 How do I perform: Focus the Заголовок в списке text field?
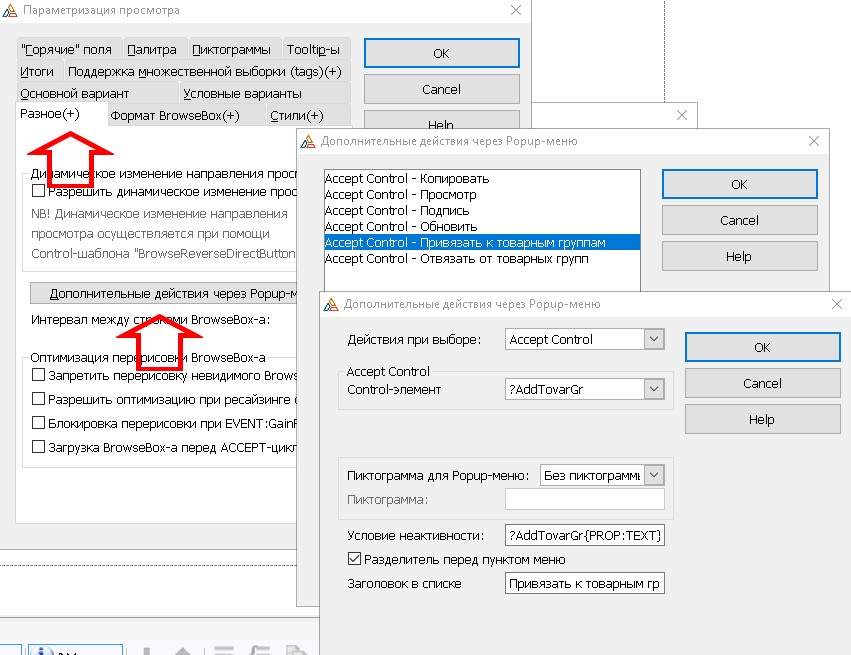click(x=585, y=584)
